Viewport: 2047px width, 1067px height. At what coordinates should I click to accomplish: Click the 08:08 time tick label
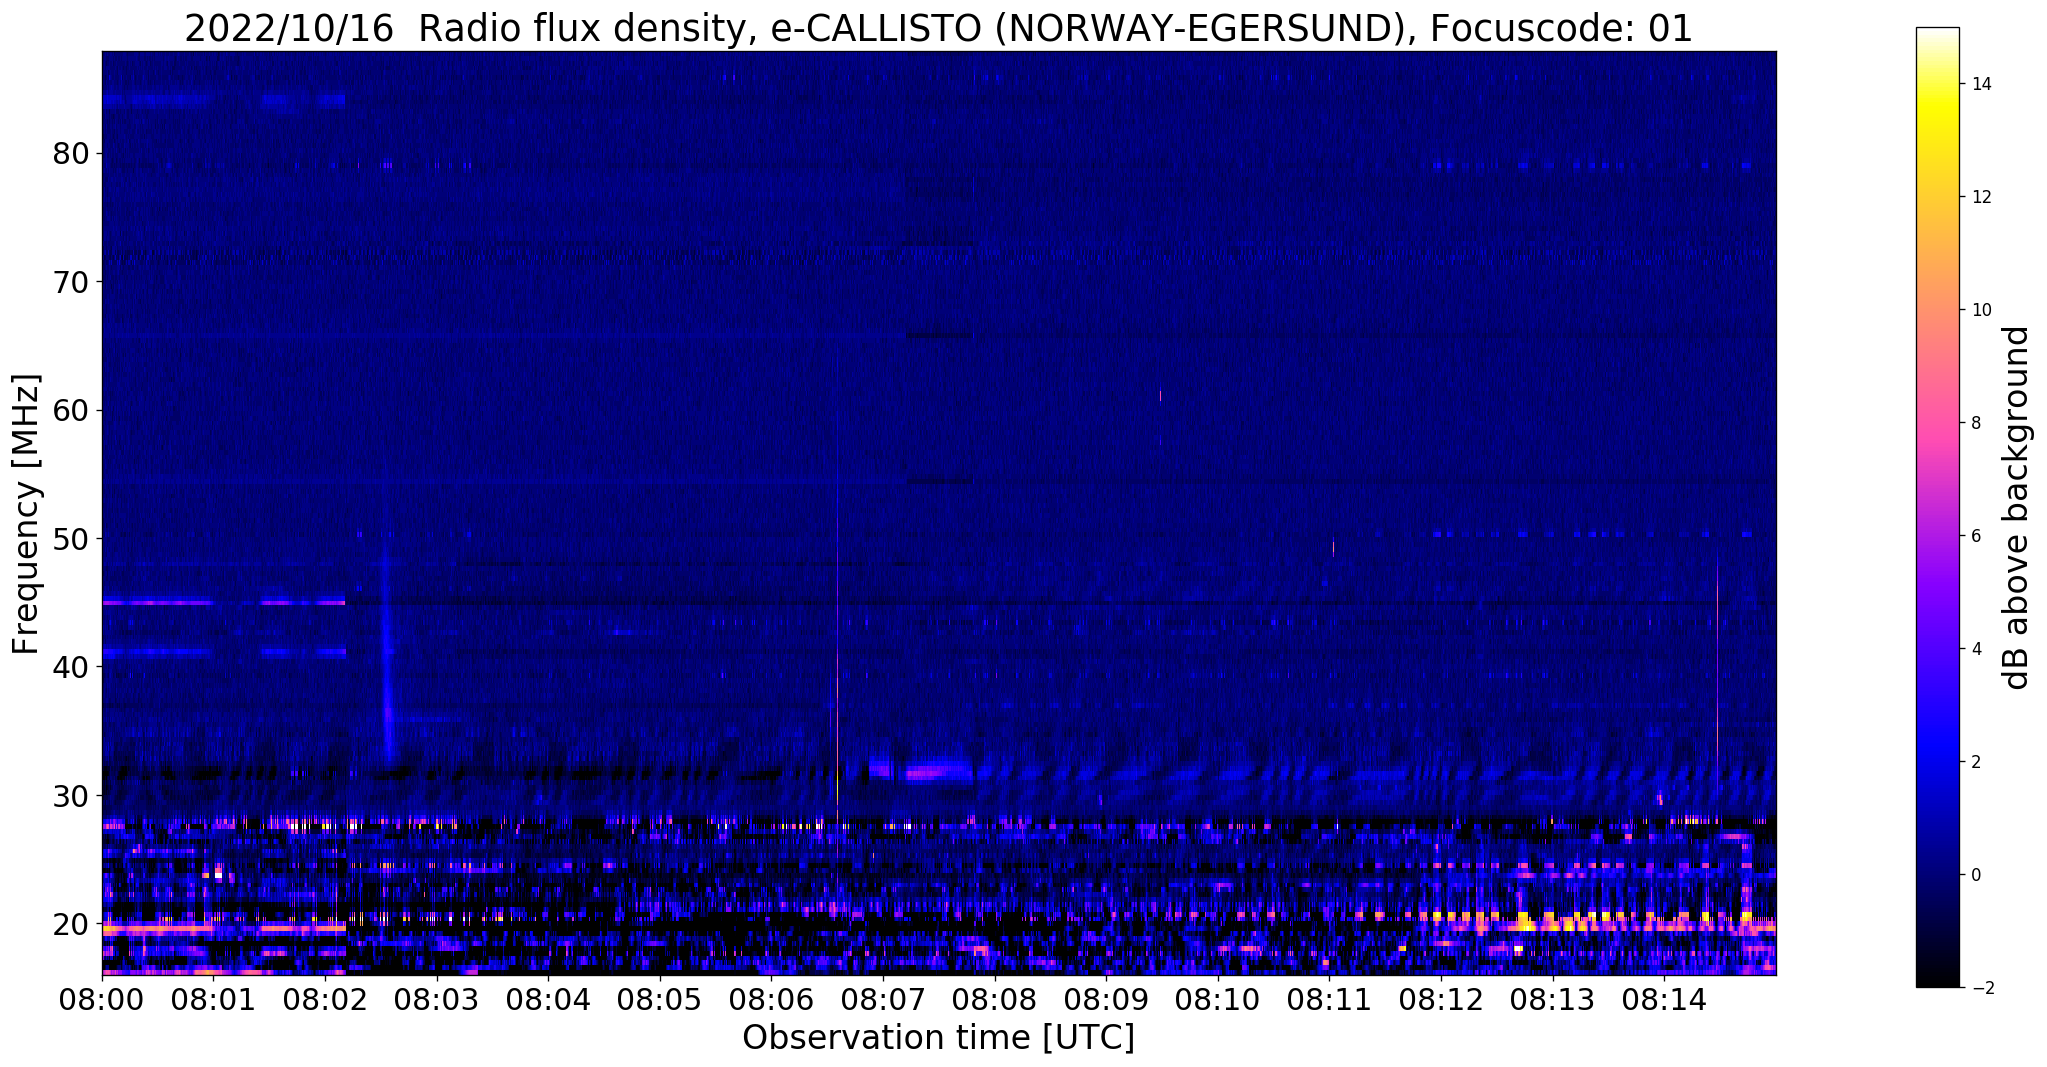pos(995,999)
